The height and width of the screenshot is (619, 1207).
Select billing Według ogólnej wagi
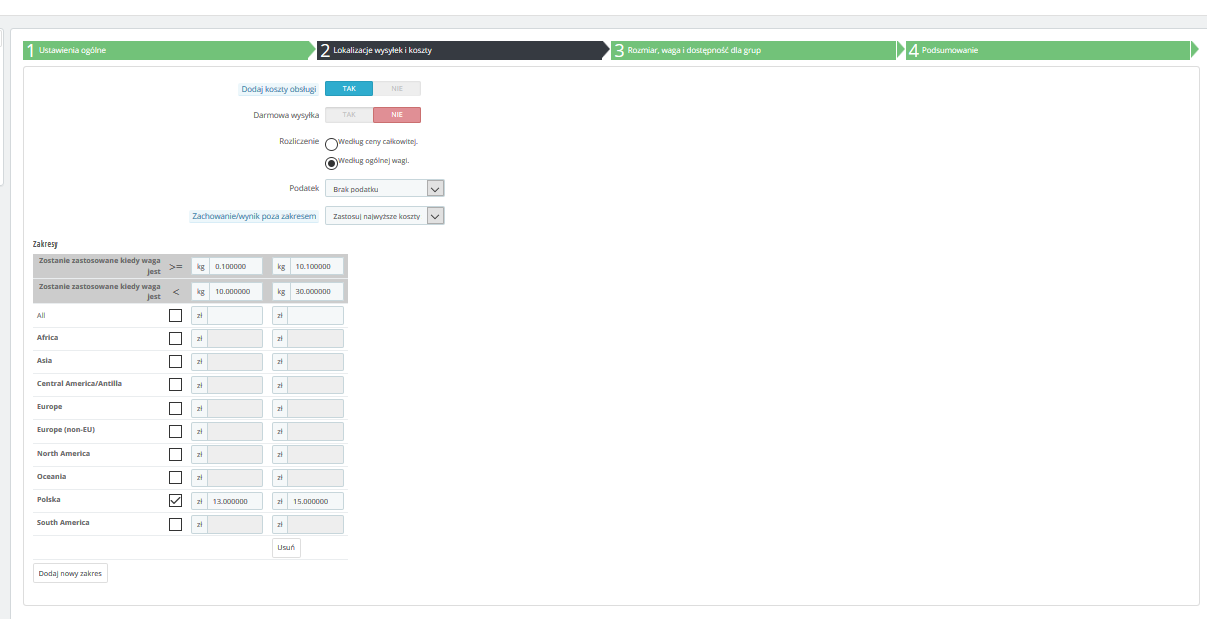click(332, 163)
